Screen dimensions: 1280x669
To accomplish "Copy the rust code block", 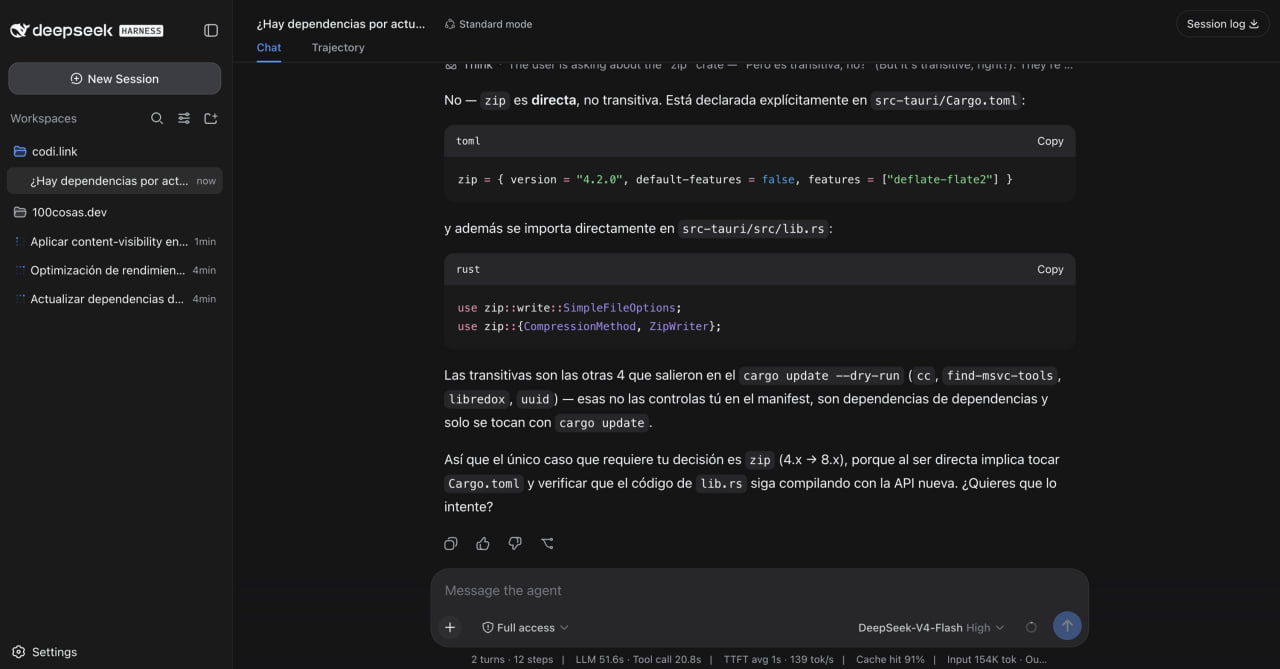I will coord(1050,269).
